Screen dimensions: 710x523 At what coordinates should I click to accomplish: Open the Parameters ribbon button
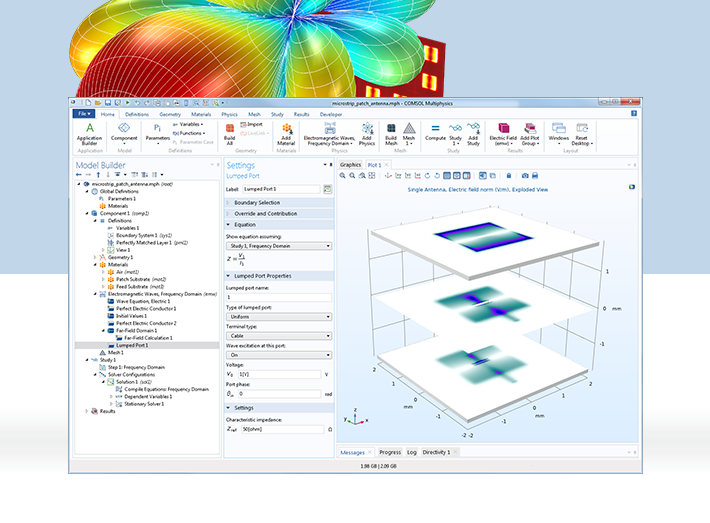point(158,134)
